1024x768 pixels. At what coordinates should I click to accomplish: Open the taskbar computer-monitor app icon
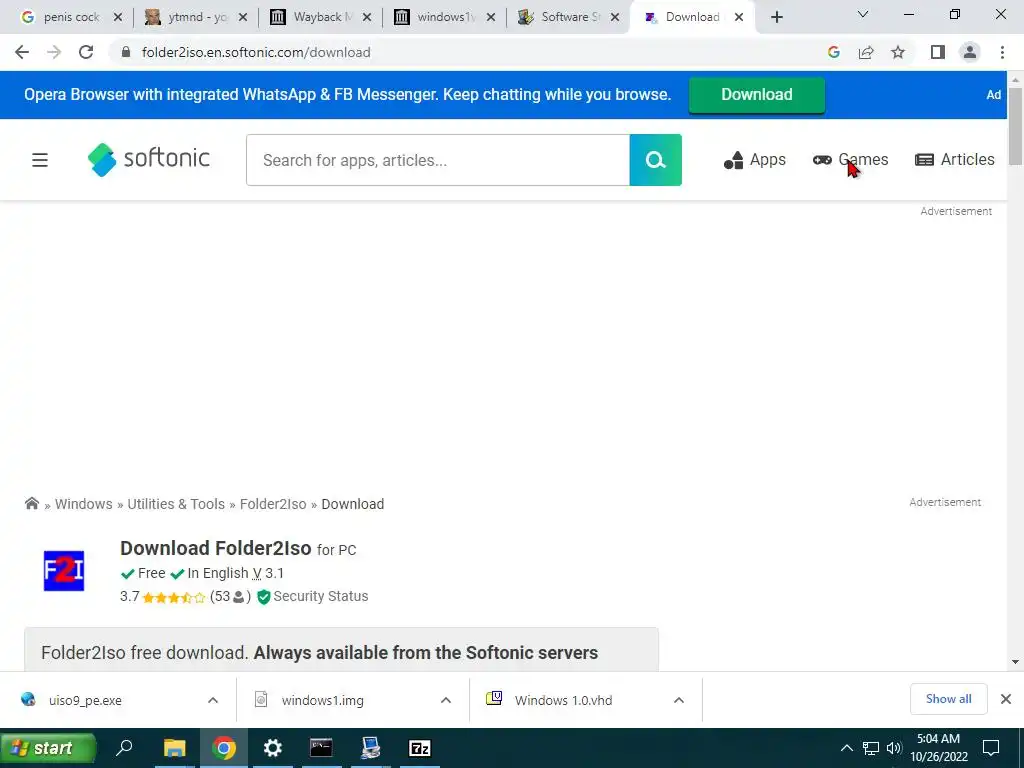[370, 748]
